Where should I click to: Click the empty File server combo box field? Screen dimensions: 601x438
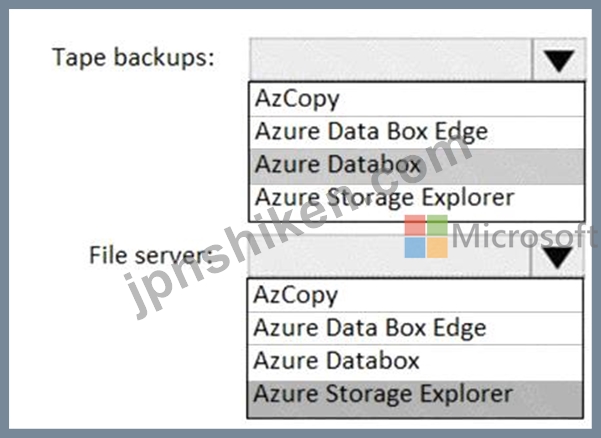coord(389,256)
